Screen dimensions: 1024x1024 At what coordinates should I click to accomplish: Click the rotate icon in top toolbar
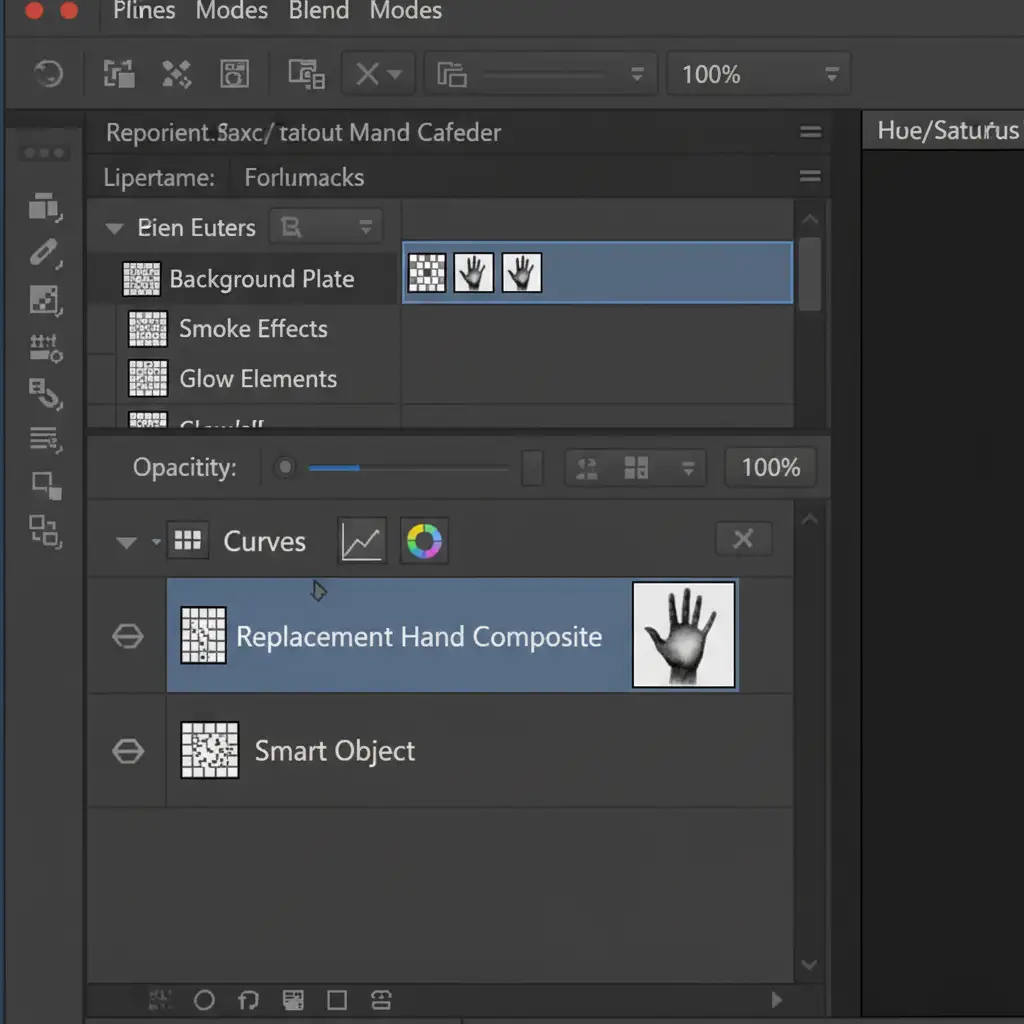pyautogui.click(x=48, y=74)
